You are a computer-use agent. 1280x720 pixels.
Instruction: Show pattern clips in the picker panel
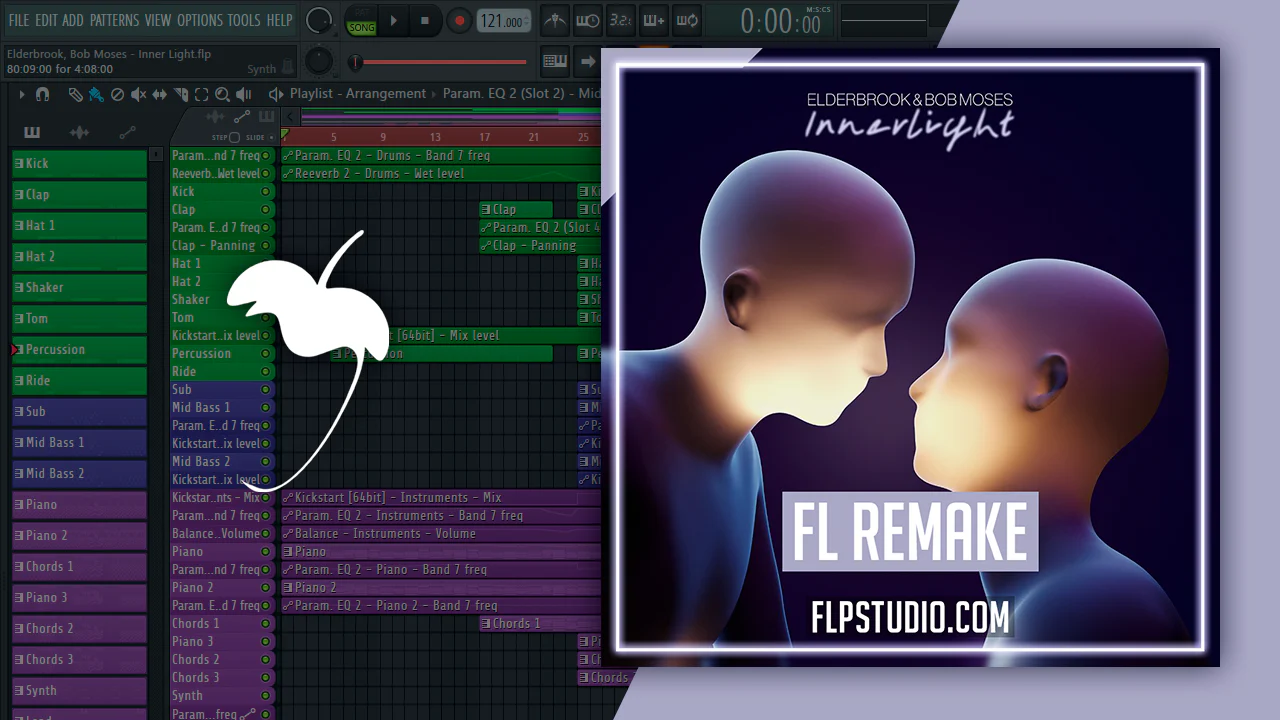32,133
